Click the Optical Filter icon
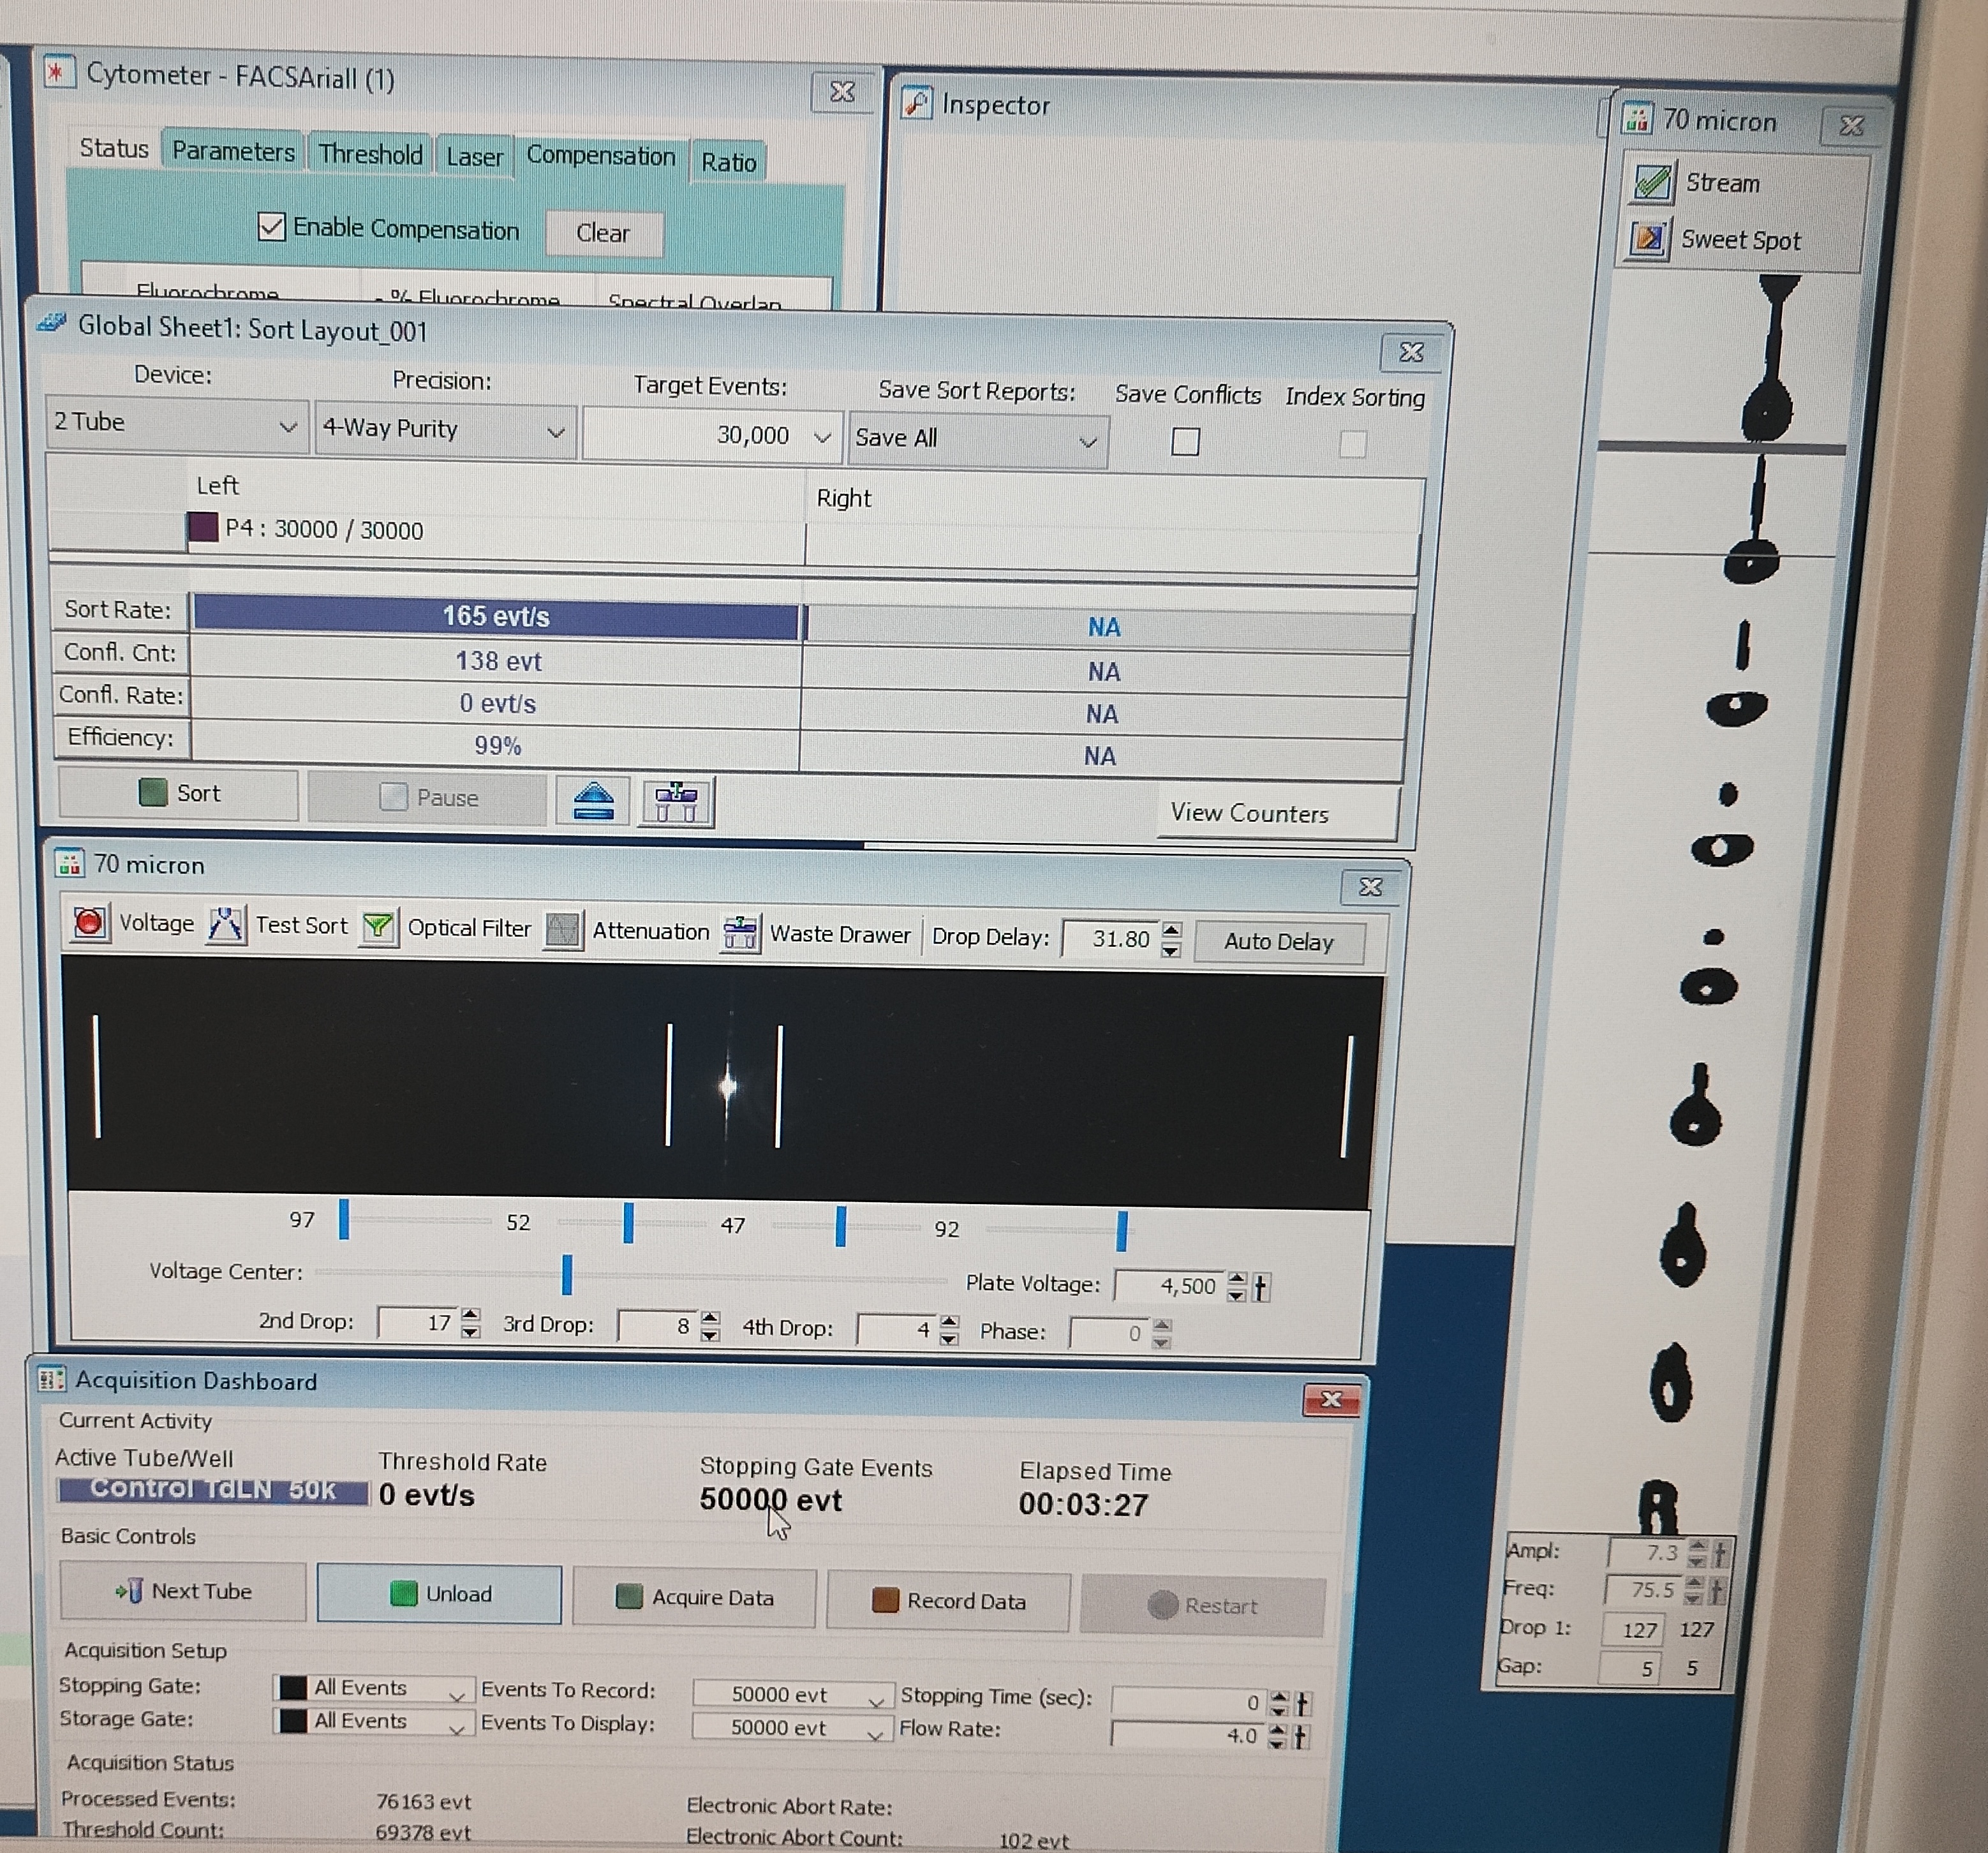The height and width of the screenshot is (1853, 1988). click(378, 927)
